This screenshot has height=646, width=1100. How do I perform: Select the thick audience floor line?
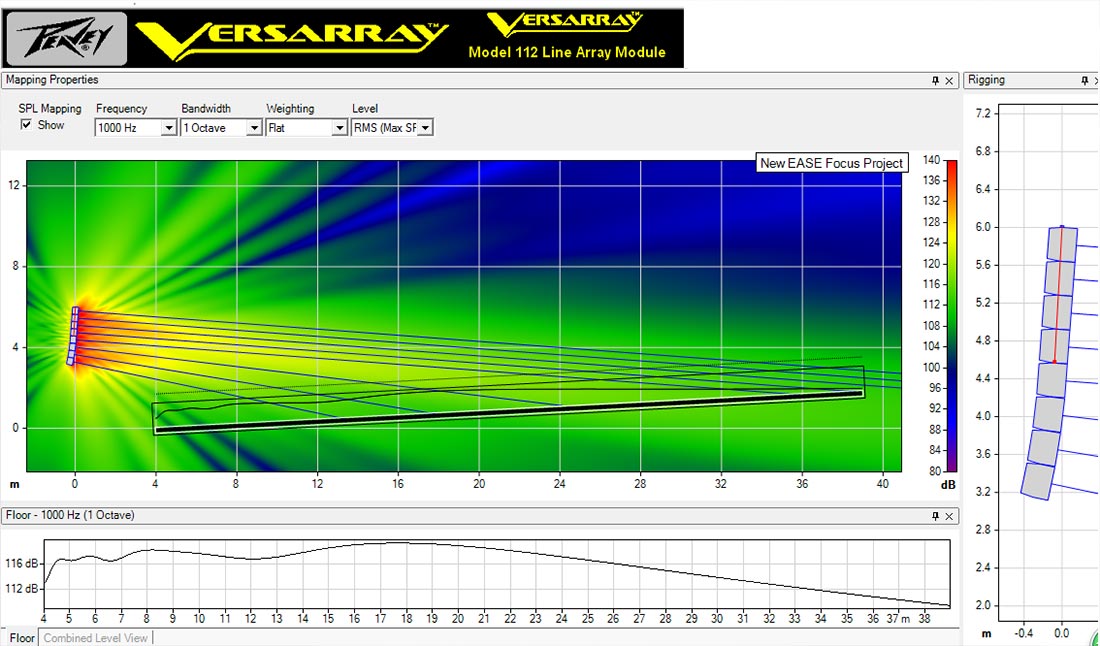tap(509, 412)
